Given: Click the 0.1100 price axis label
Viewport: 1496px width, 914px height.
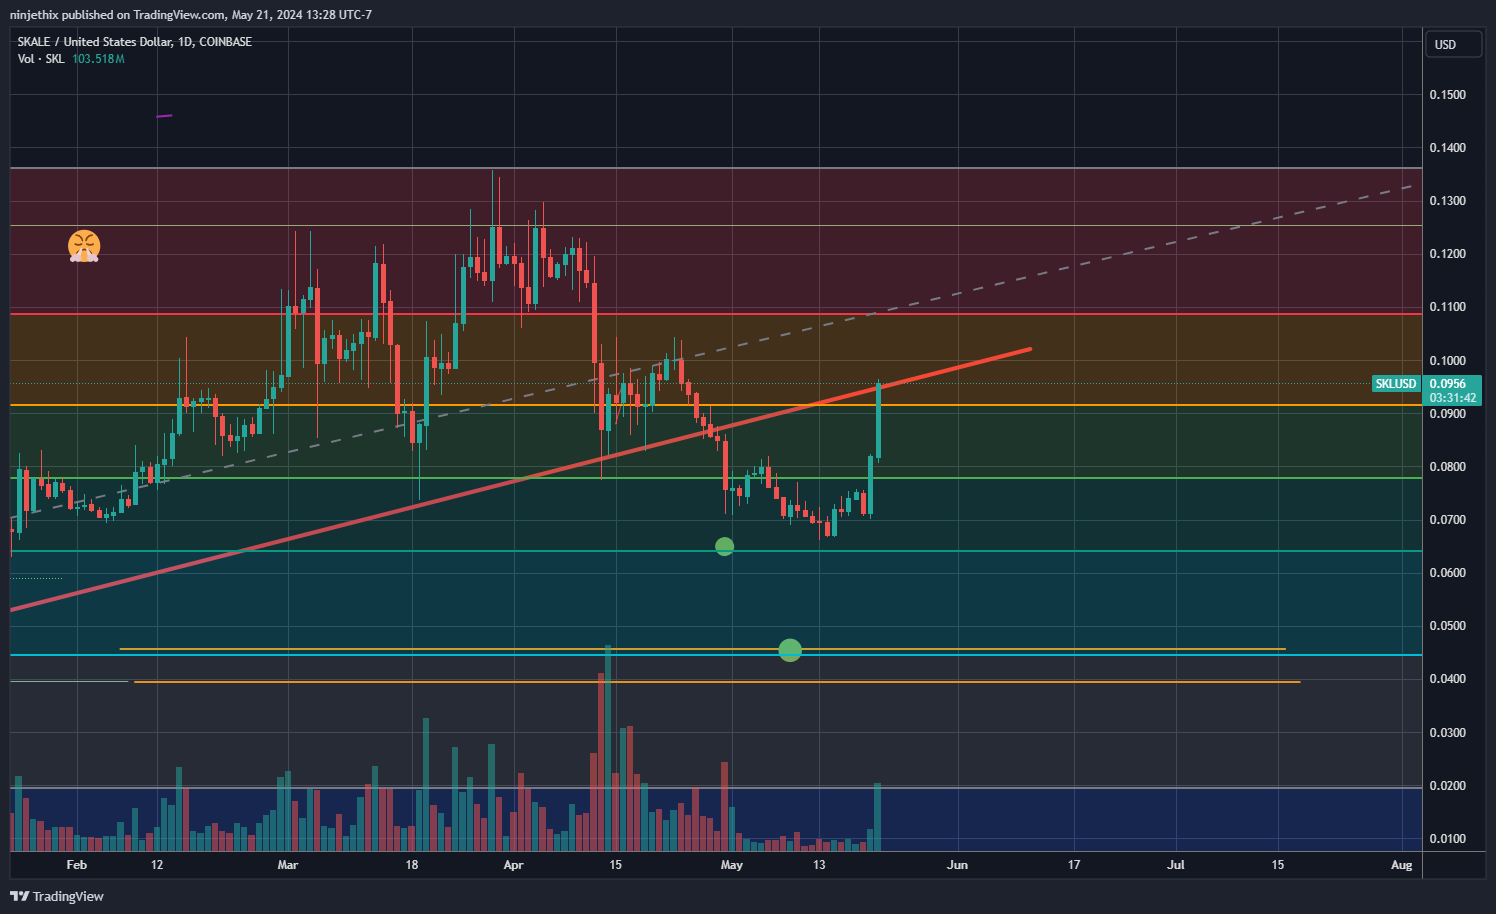Looking at the screenshot, I should click(x=1448, y=307).
